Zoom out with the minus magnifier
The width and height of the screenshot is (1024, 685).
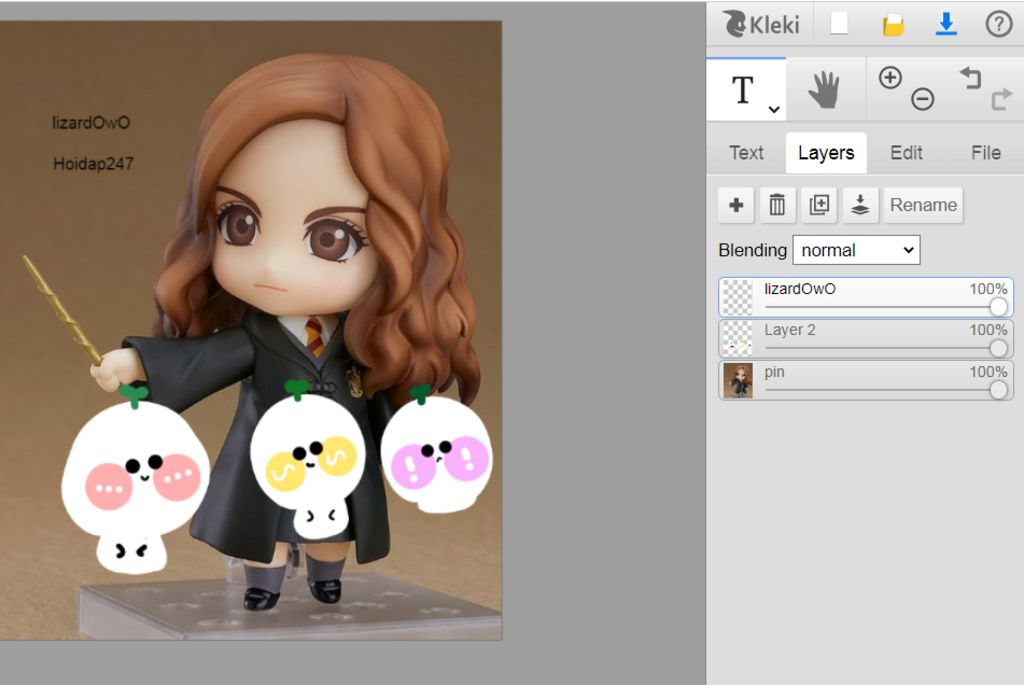(922, 99)
